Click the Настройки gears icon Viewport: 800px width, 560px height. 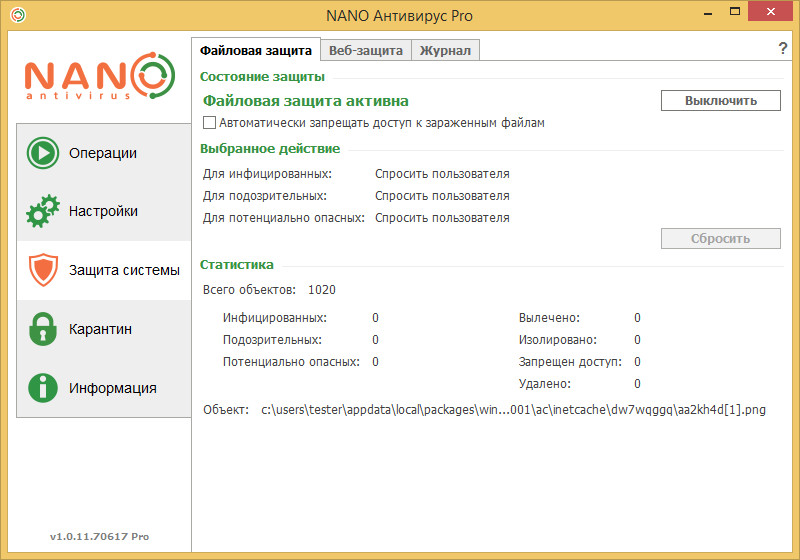tap(43, 211)
